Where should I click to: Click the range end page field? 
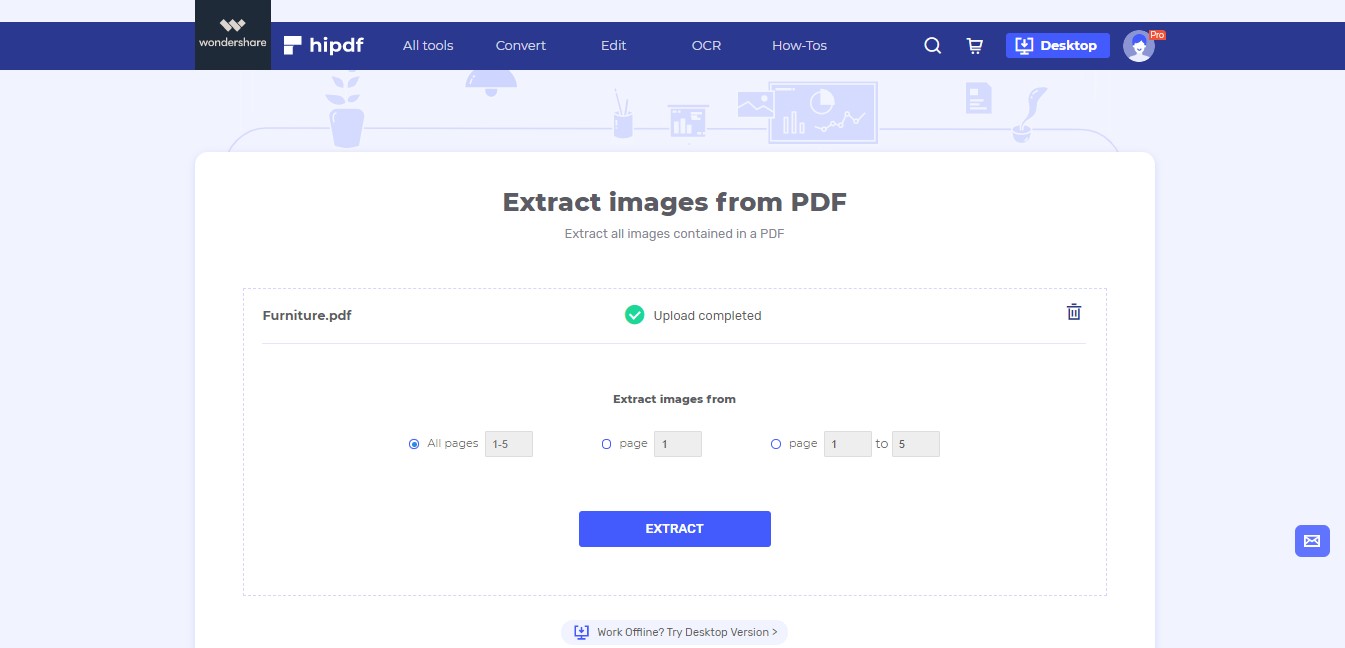click(x=916, y=444)
